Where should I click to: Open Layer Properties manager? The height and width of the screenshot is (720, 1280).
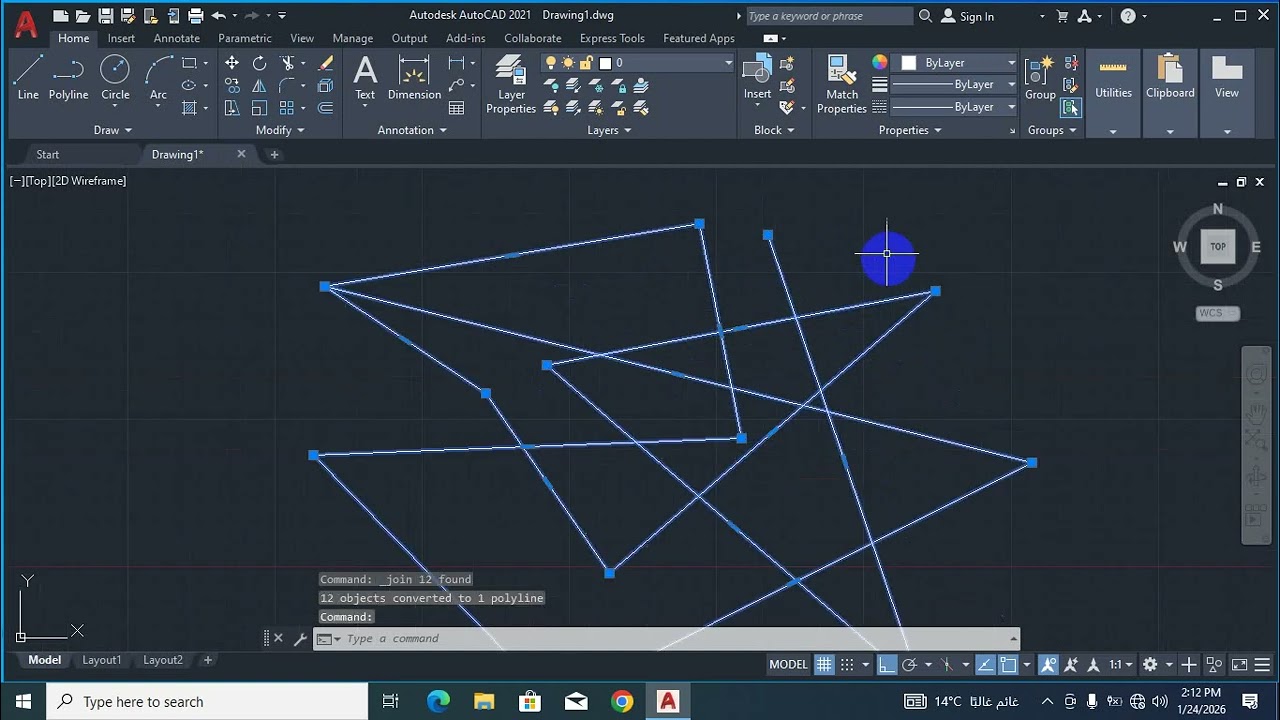coord(511,85)
